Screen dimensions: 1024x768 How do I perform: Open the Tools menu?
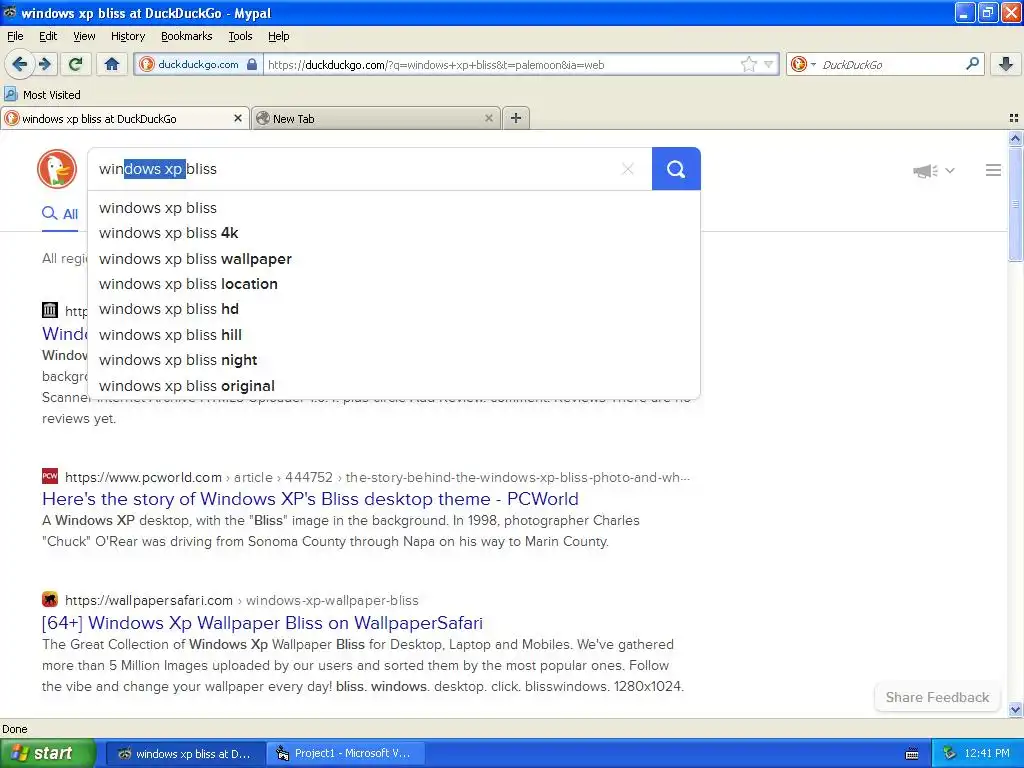[240, 36]
